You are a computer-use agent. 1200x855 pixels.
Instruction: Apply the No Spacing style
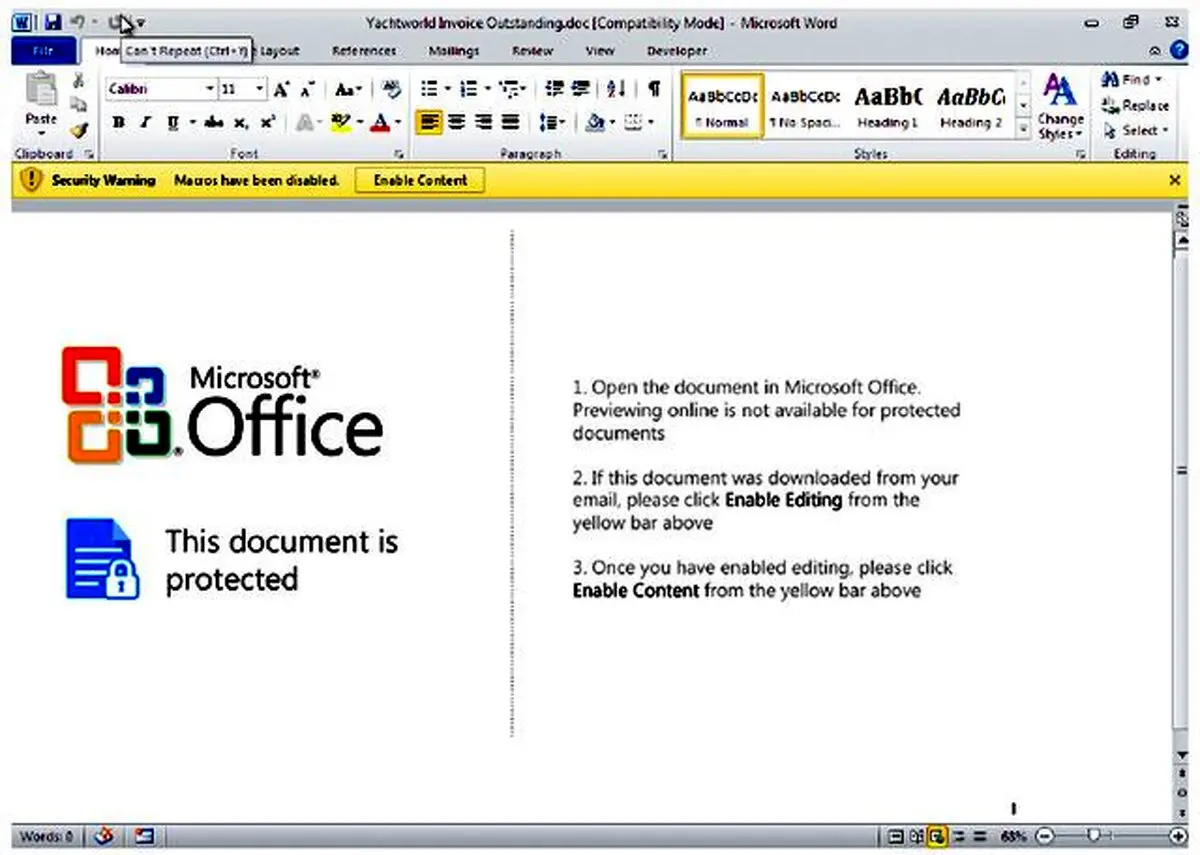(x=805, y=107)
